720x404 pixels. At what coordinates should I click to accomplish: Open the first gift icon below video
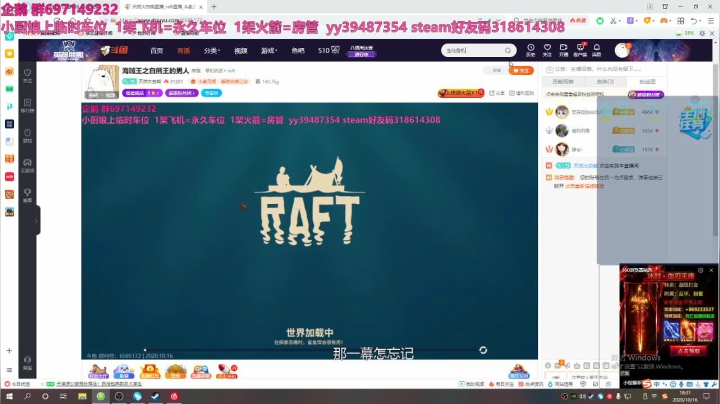point(98,371)
